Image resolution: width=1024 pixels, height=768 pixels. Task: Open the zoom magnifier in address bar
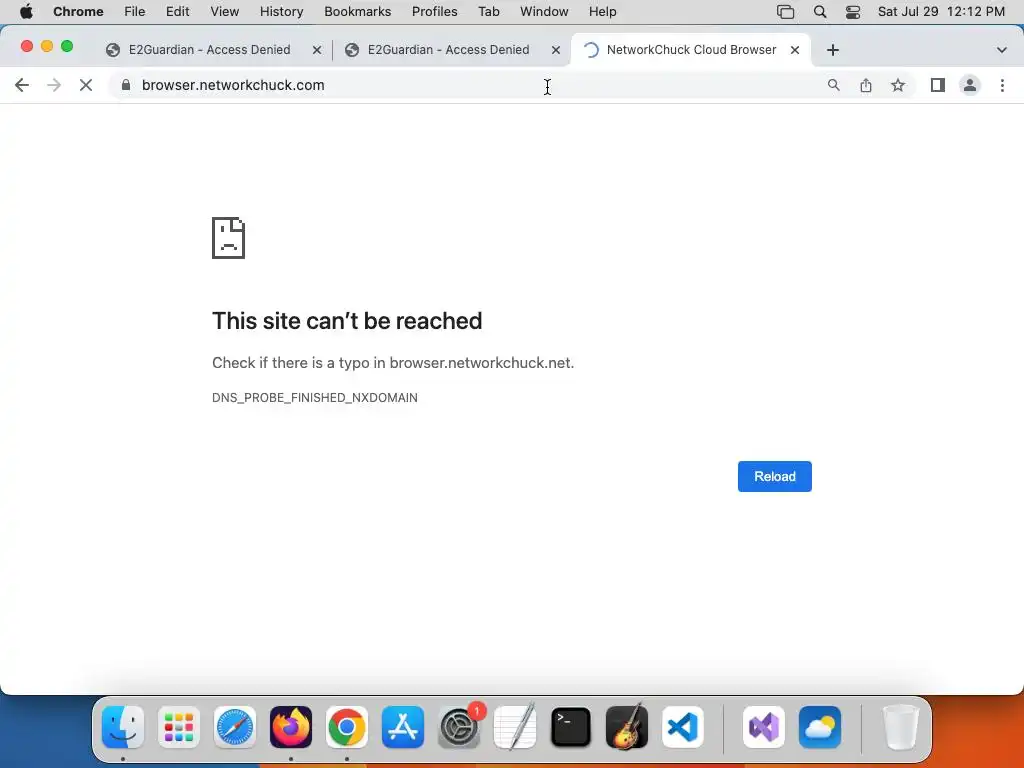833,85
